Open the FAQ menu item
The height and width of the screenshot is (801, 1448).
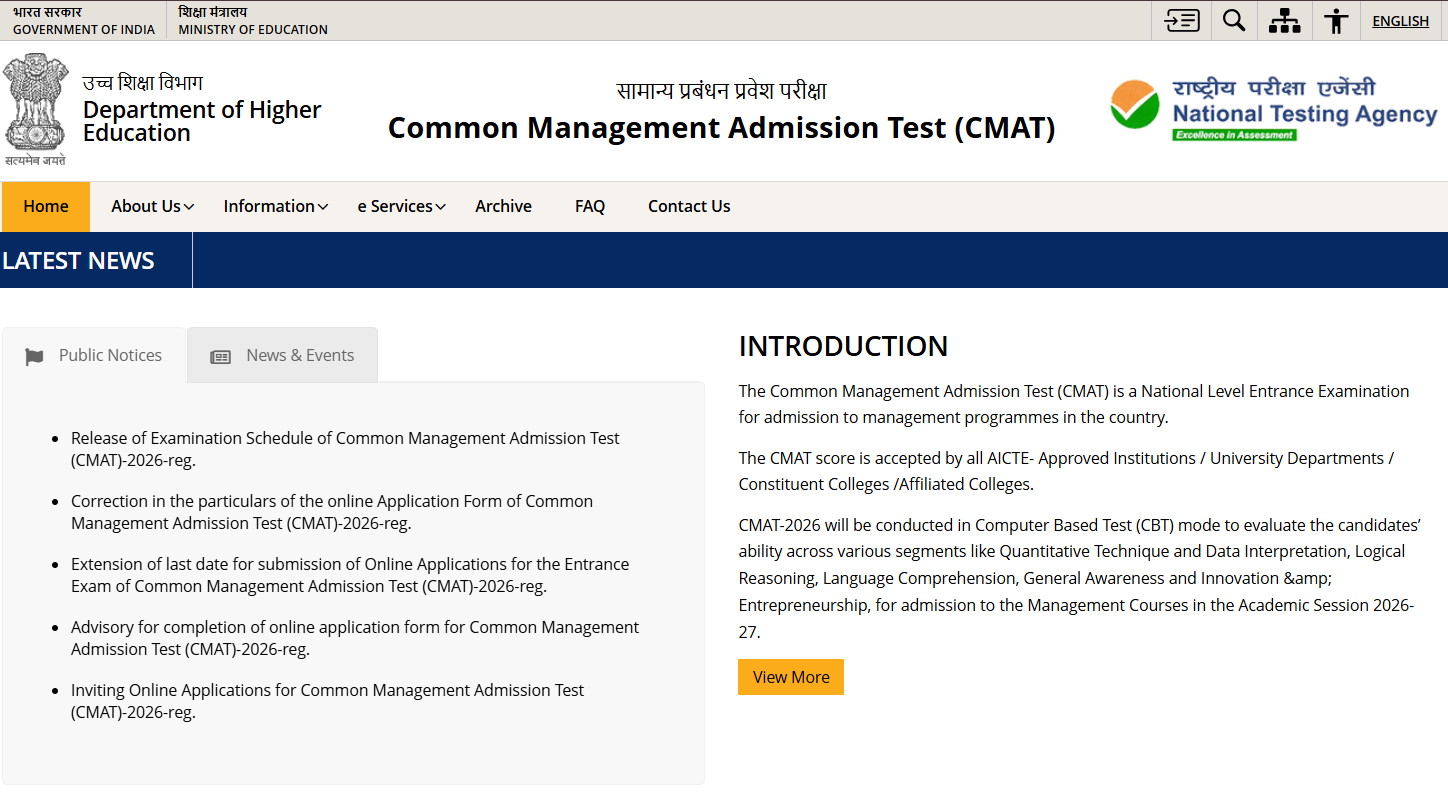click(590, 206)
